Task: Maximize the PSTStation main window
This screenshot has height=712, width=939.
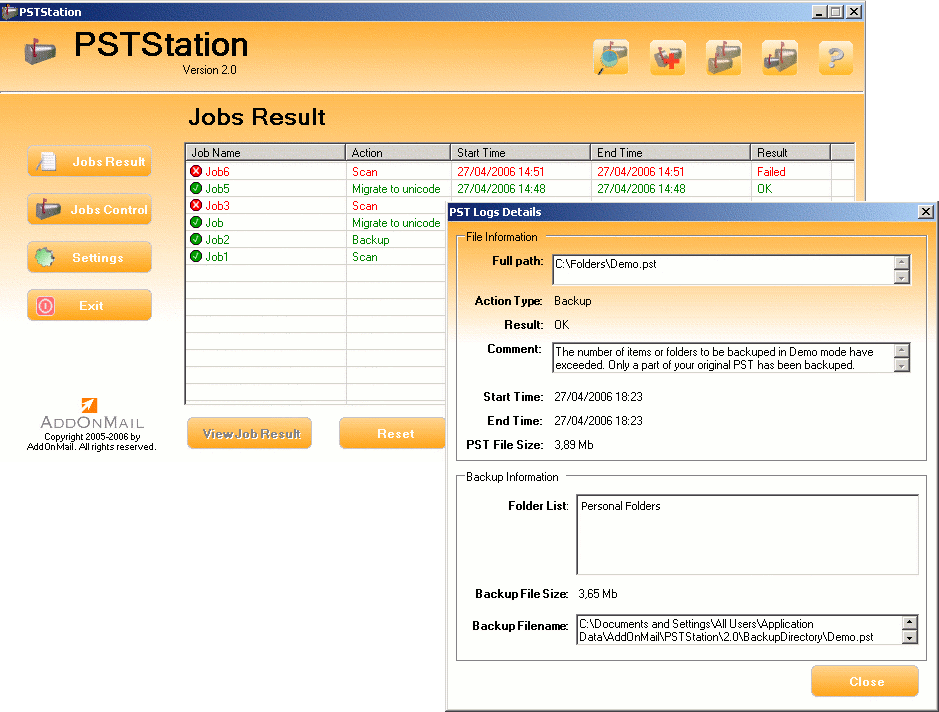Action: (836, 11)
